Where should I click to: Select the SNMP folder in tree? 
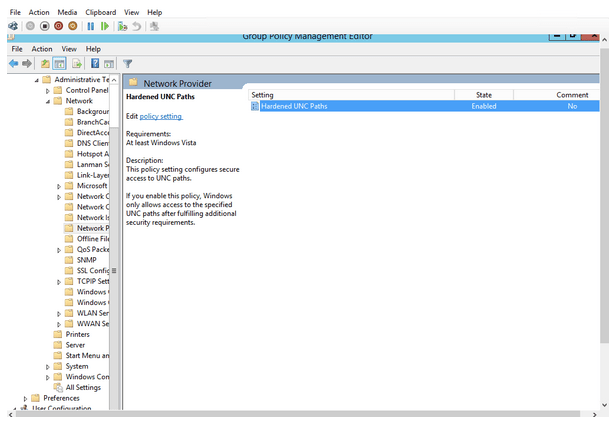(81, 260)
